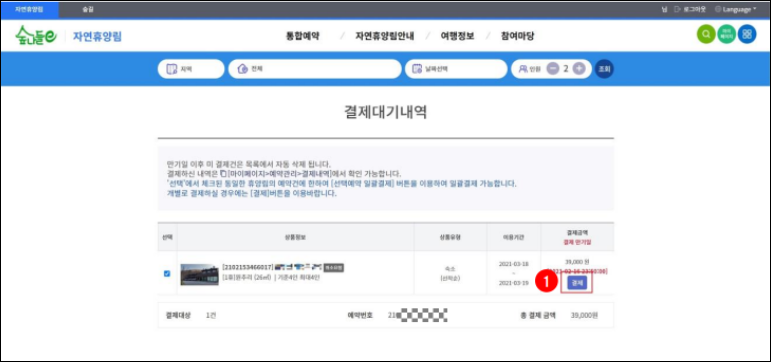Open the 참여마당 menu
Screen dimensions: 771x362
coord(518,36)
